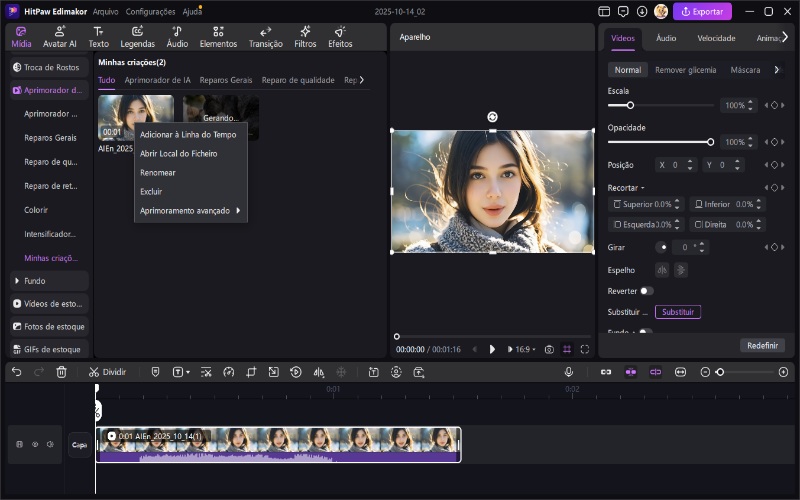Expand Aprimoramento avançado submenu
800x500 pixels.
(x=190, y=211)
